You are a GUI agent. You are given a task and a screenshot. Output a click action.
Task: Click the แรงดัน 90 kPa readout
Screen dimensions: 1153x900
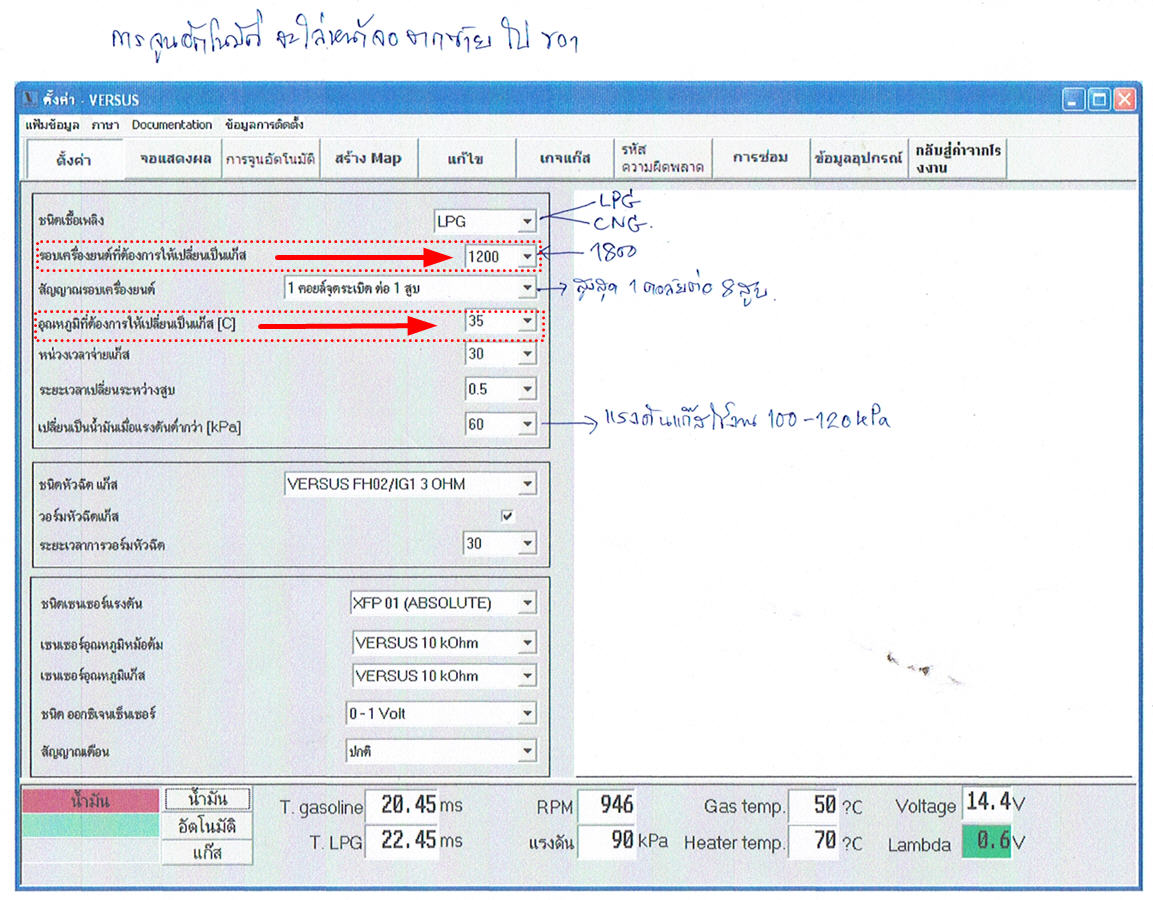coord(607,840)
